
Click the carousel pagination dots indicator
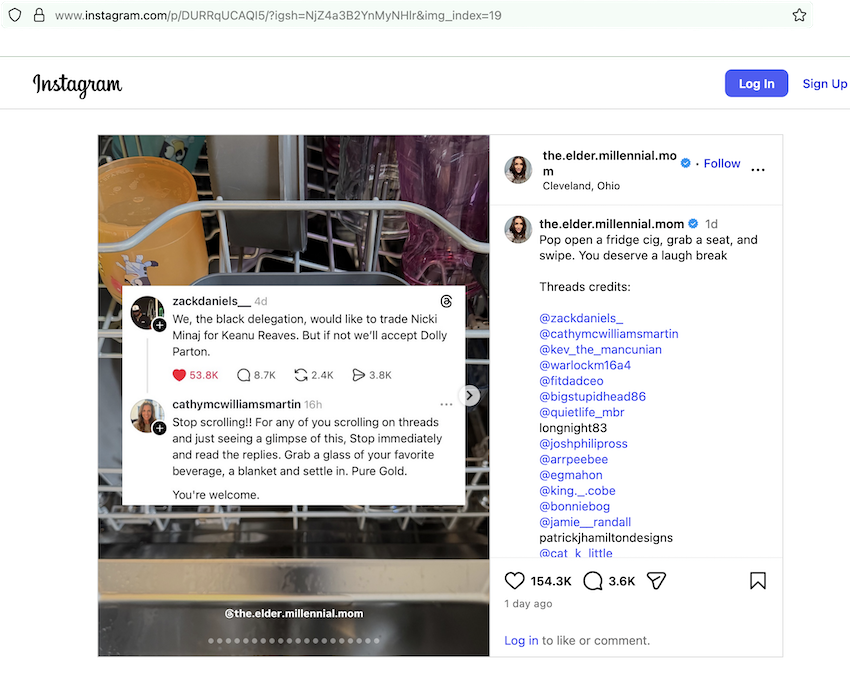click(x=293, y=640)
